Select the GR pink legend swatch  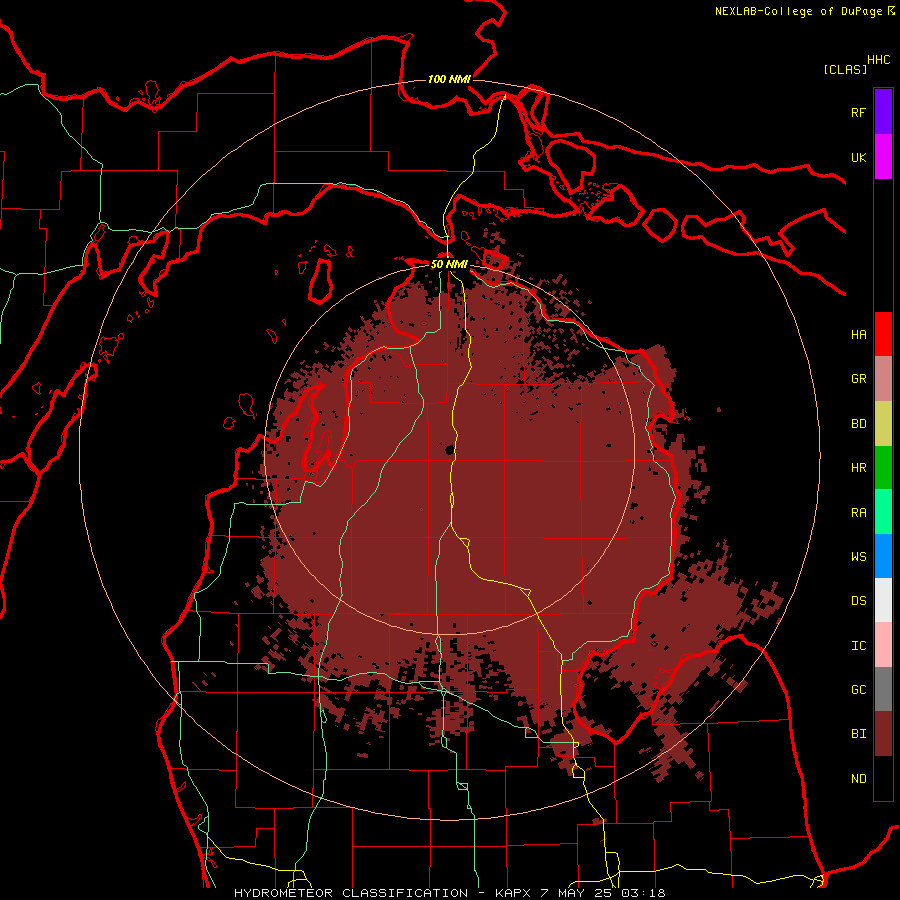pos(883,379)
